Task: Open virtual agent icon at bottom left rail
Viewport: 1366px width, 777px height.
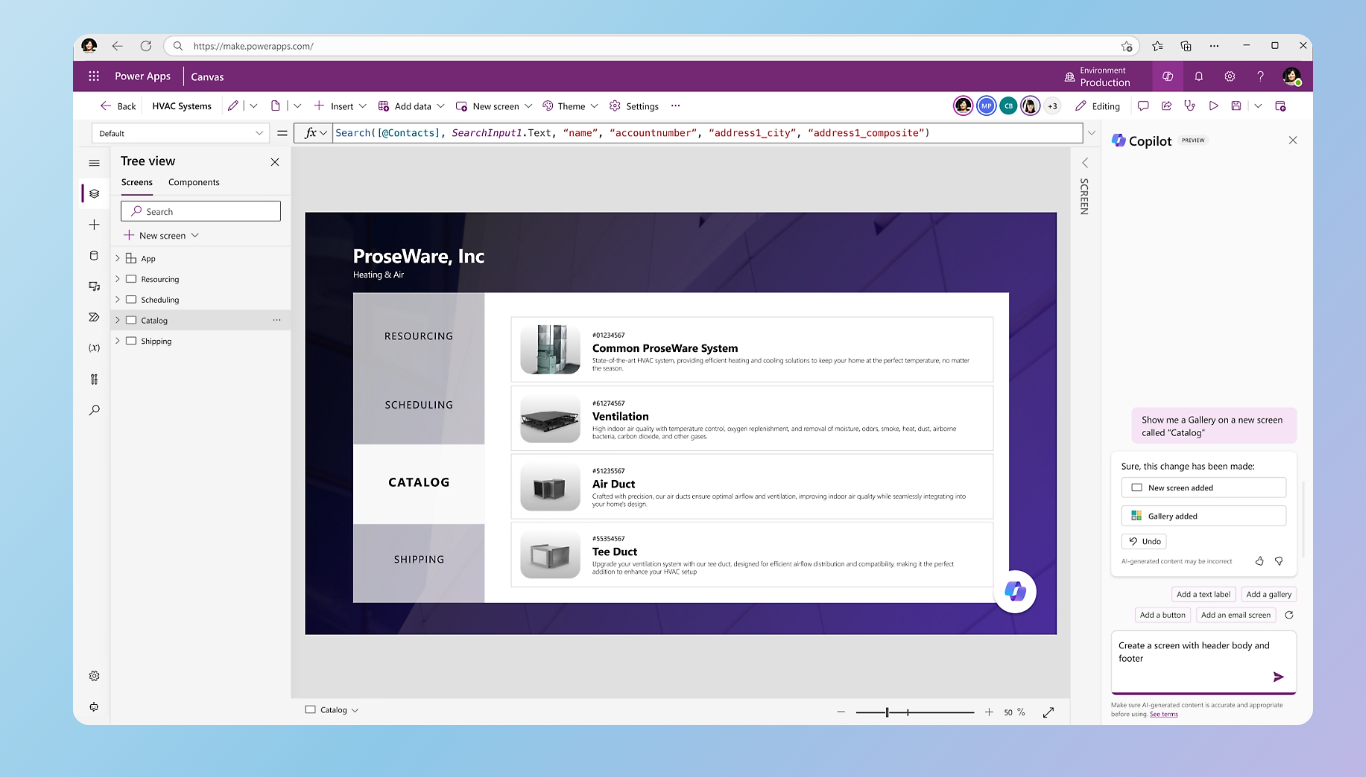Action: (x=94, y=707)
